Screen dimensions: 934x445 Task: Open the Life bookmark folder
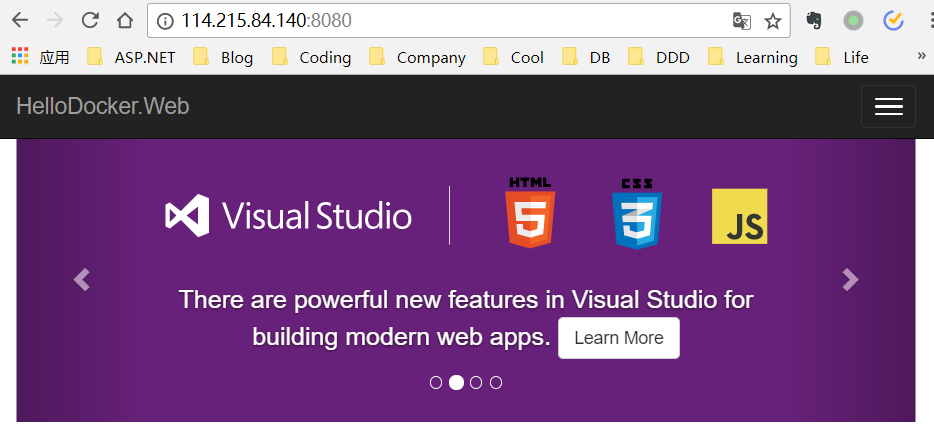[842, 57]
